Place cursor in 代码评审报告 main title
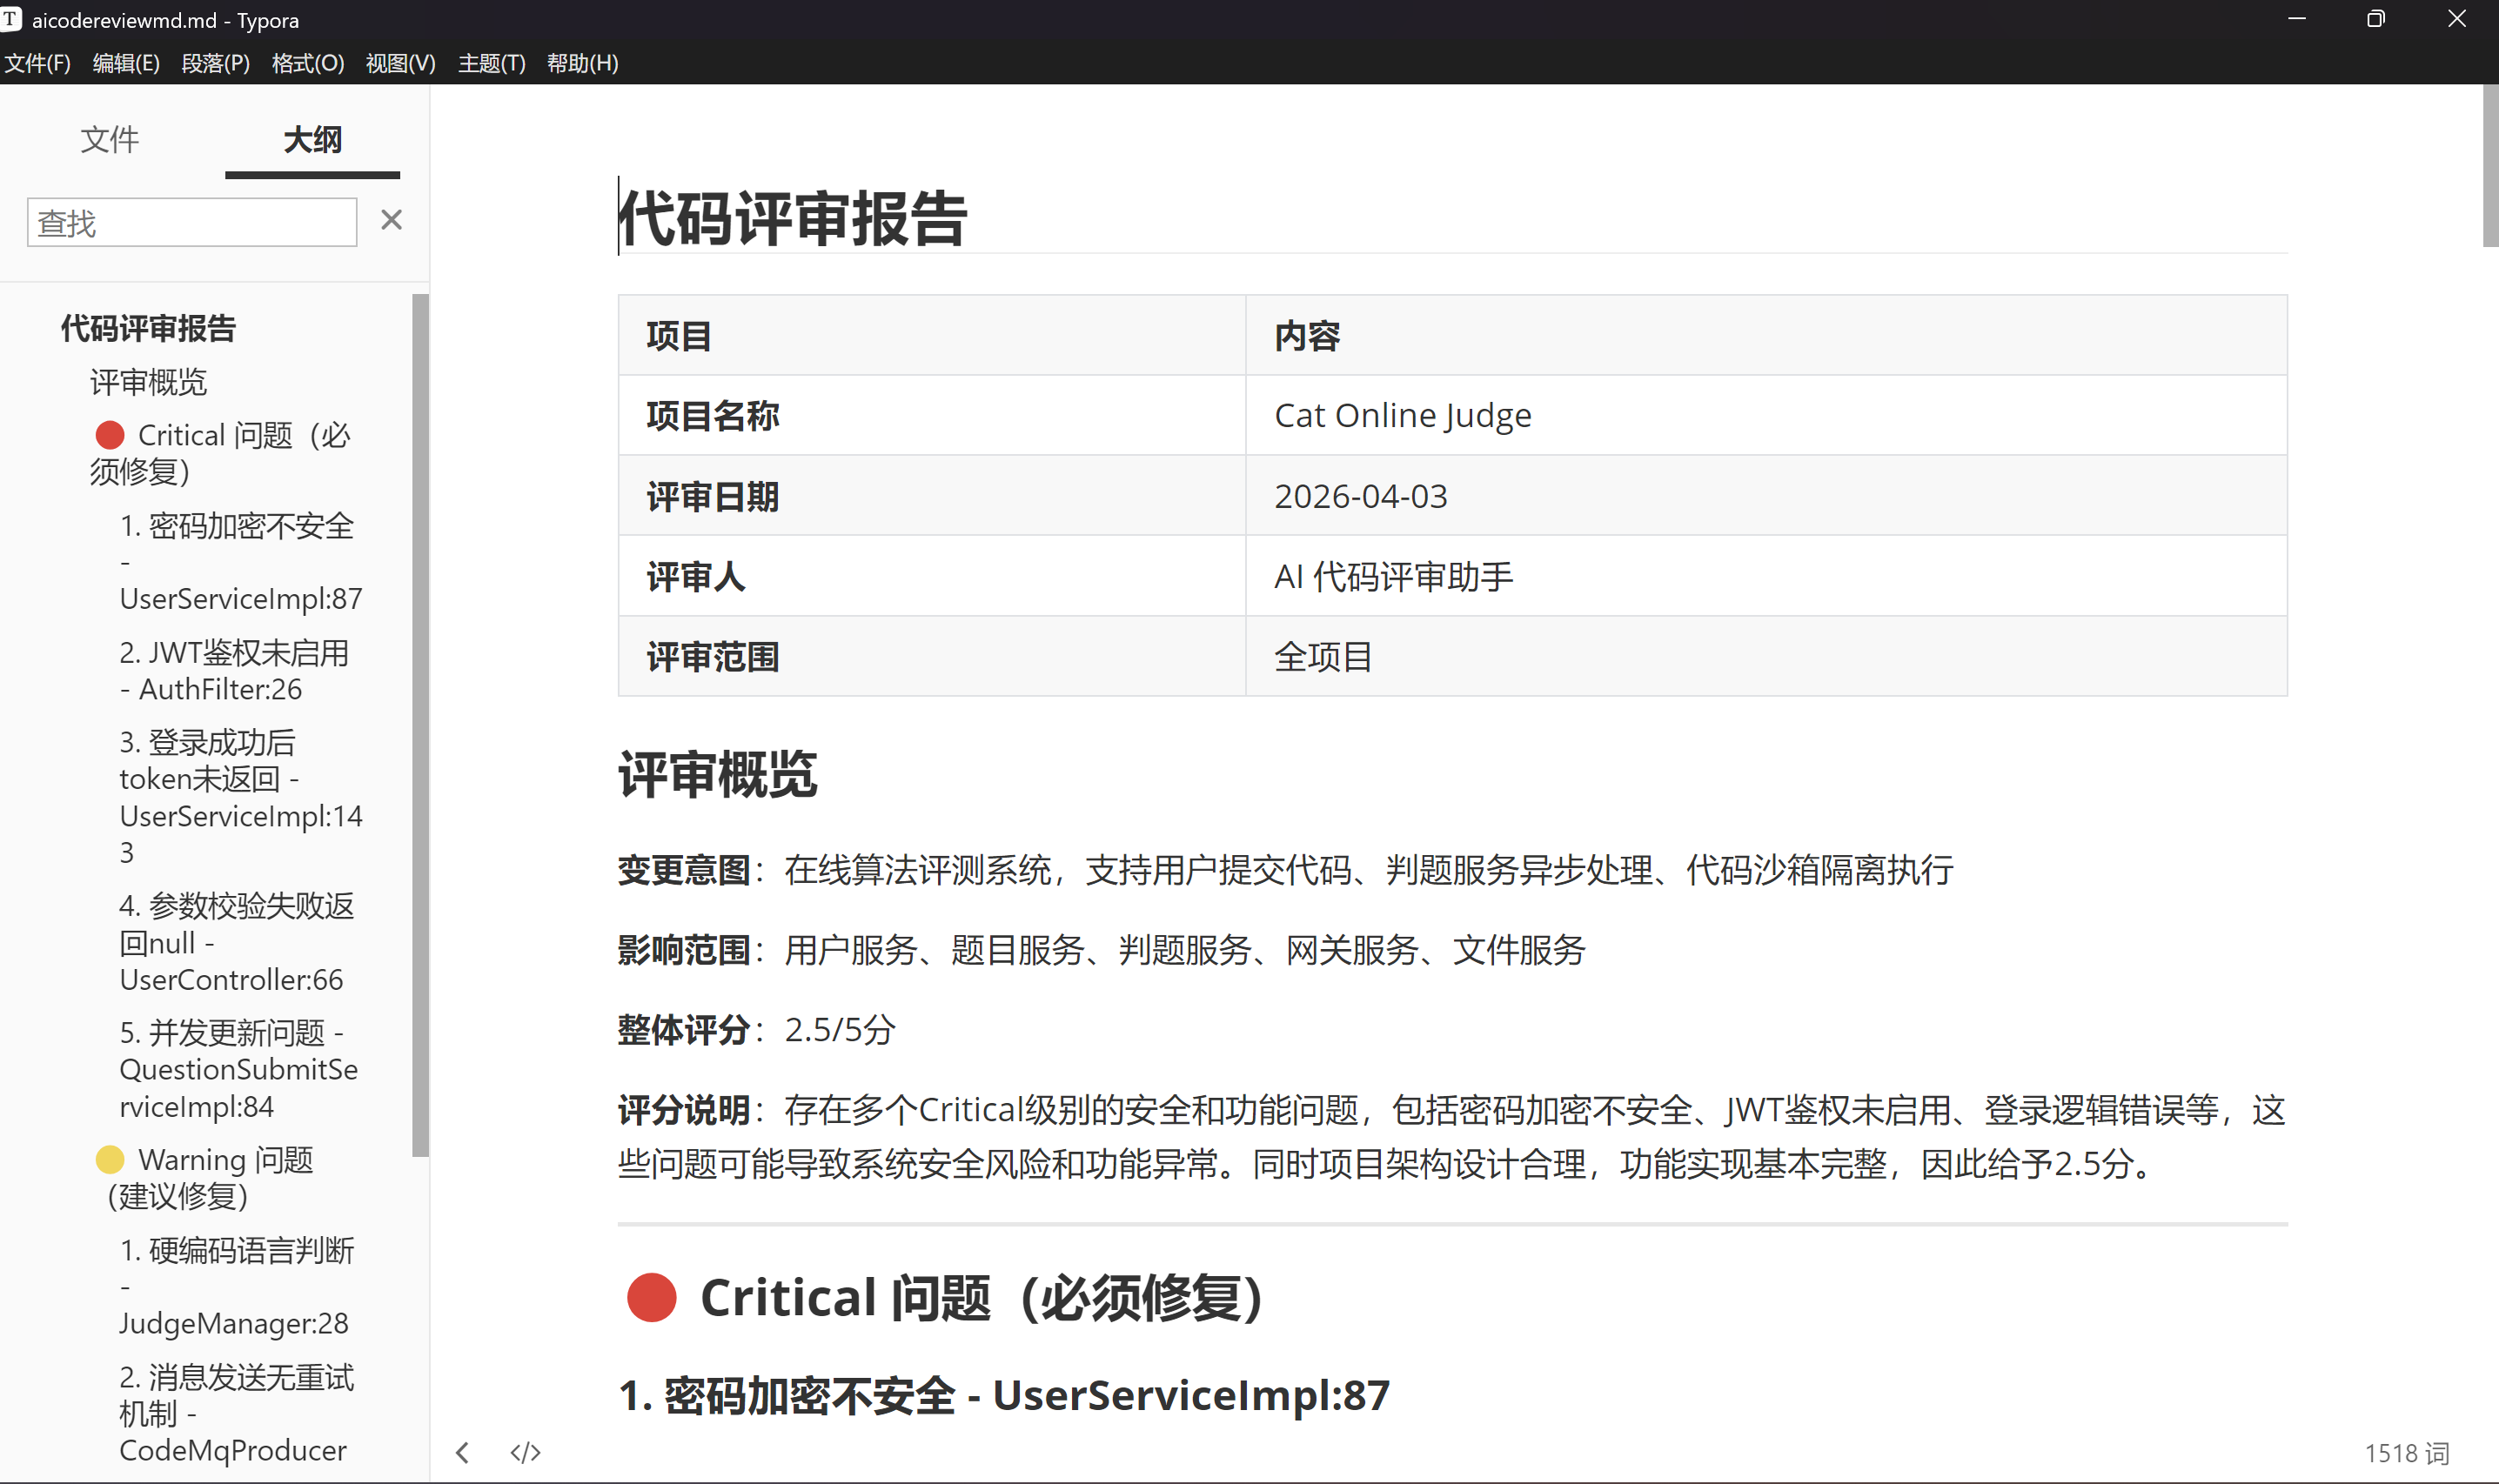 [793, 218]
